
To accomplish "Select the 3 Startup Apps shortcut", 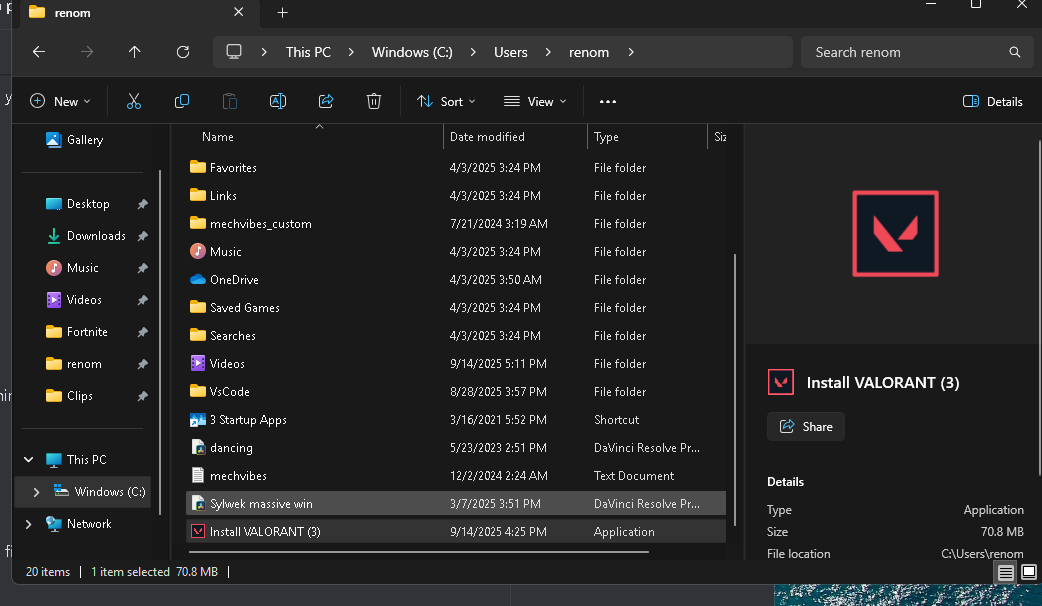I will tap(456, 420).
